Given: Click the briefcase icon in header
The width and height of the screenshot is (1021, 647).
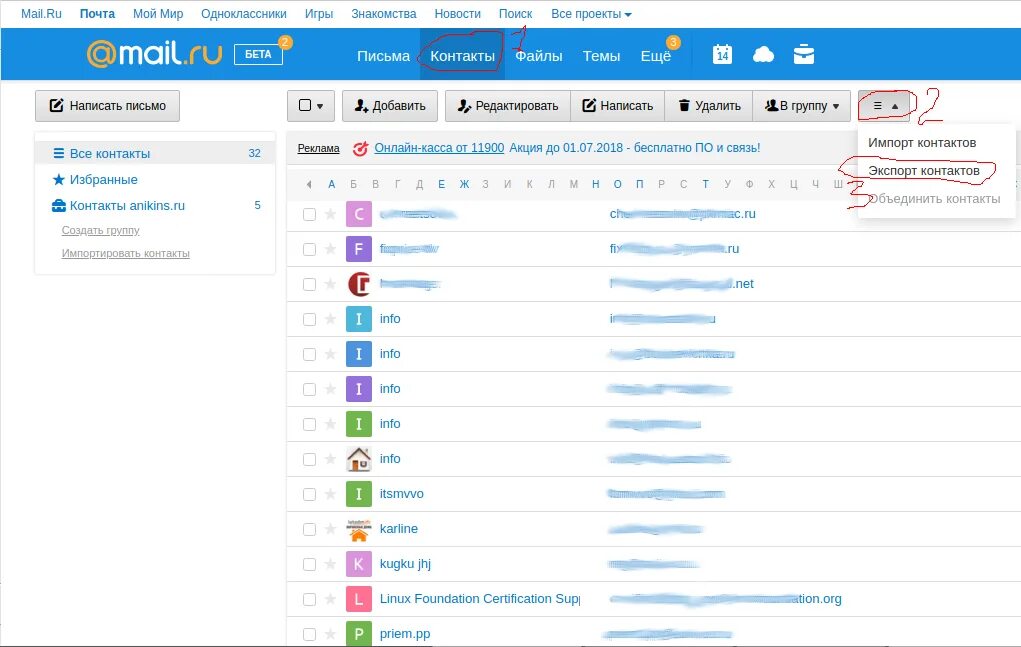Looking at the screenshot, I should coord(804,55).
